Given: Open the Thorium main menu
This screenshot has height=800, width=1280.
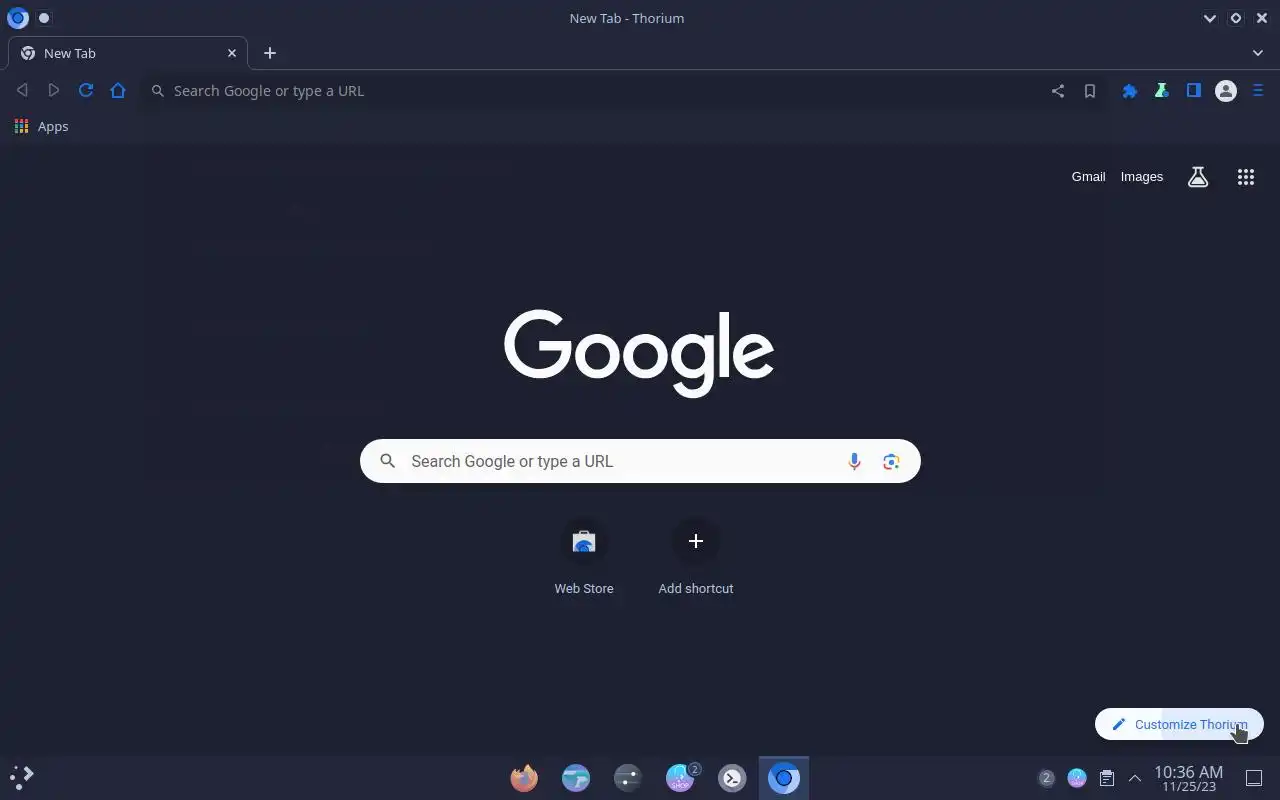Looking at the screenshot, I should pos(1258,91).
